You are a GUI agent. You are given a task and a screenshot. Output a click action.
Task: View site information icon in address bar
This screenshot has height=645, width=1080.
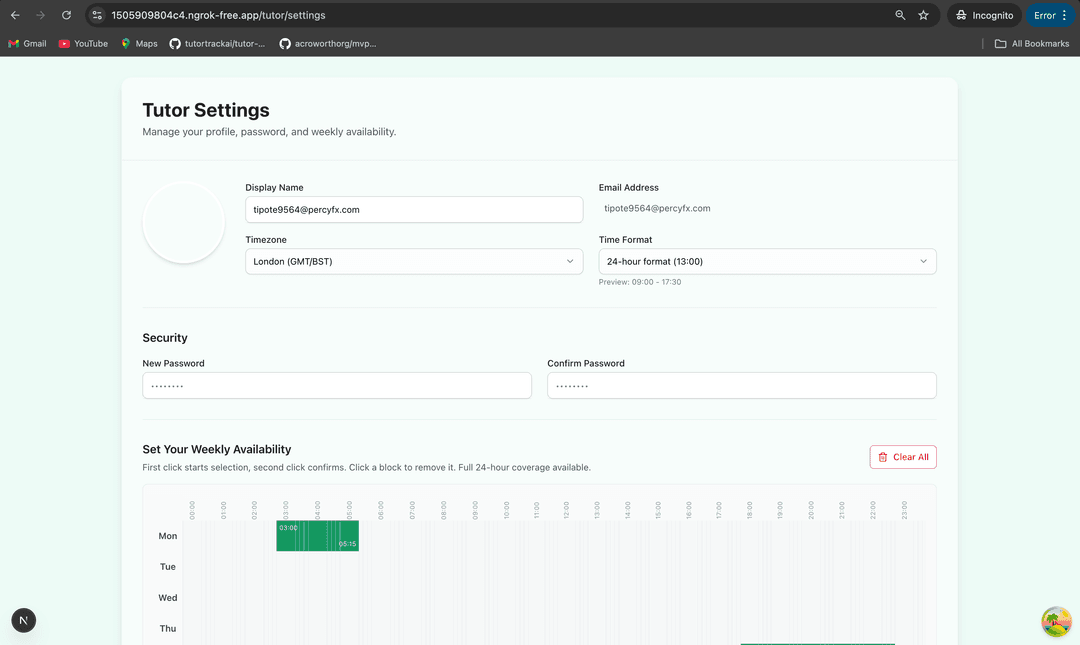(97, 15)
